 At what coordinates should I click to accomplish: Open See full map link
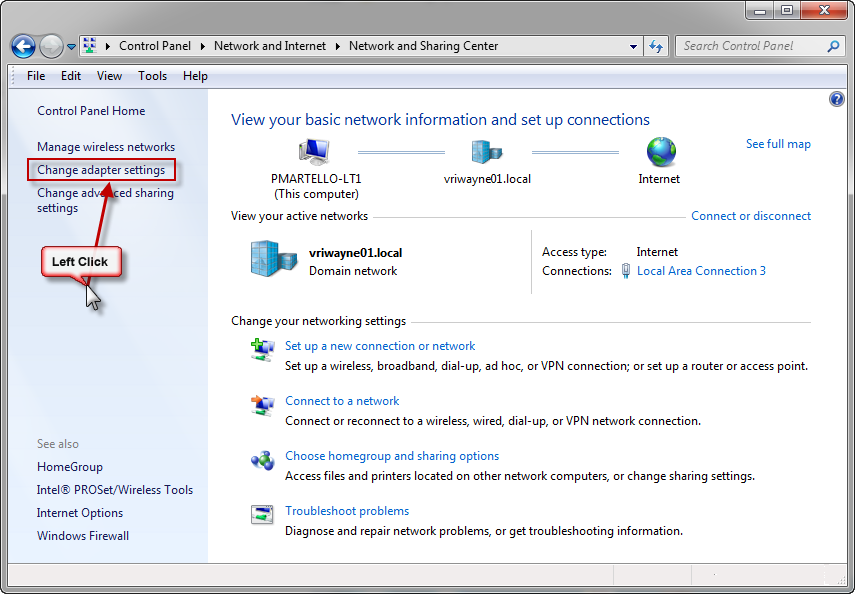click(x=778, y=144)
